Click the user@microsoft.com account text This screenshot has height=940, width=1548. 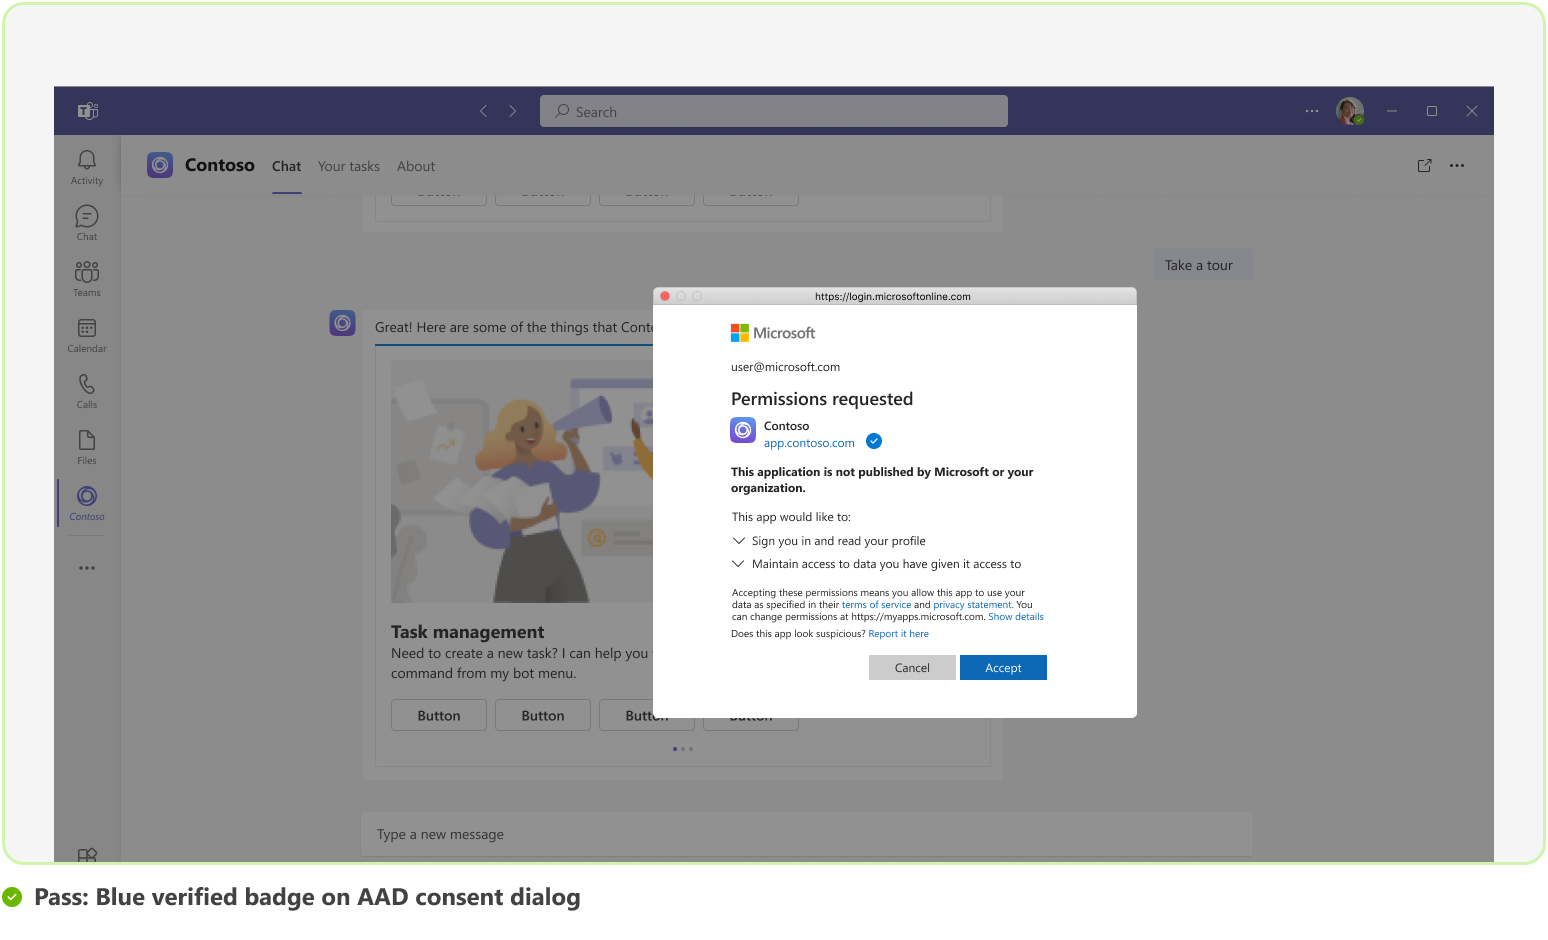[785, 367]
